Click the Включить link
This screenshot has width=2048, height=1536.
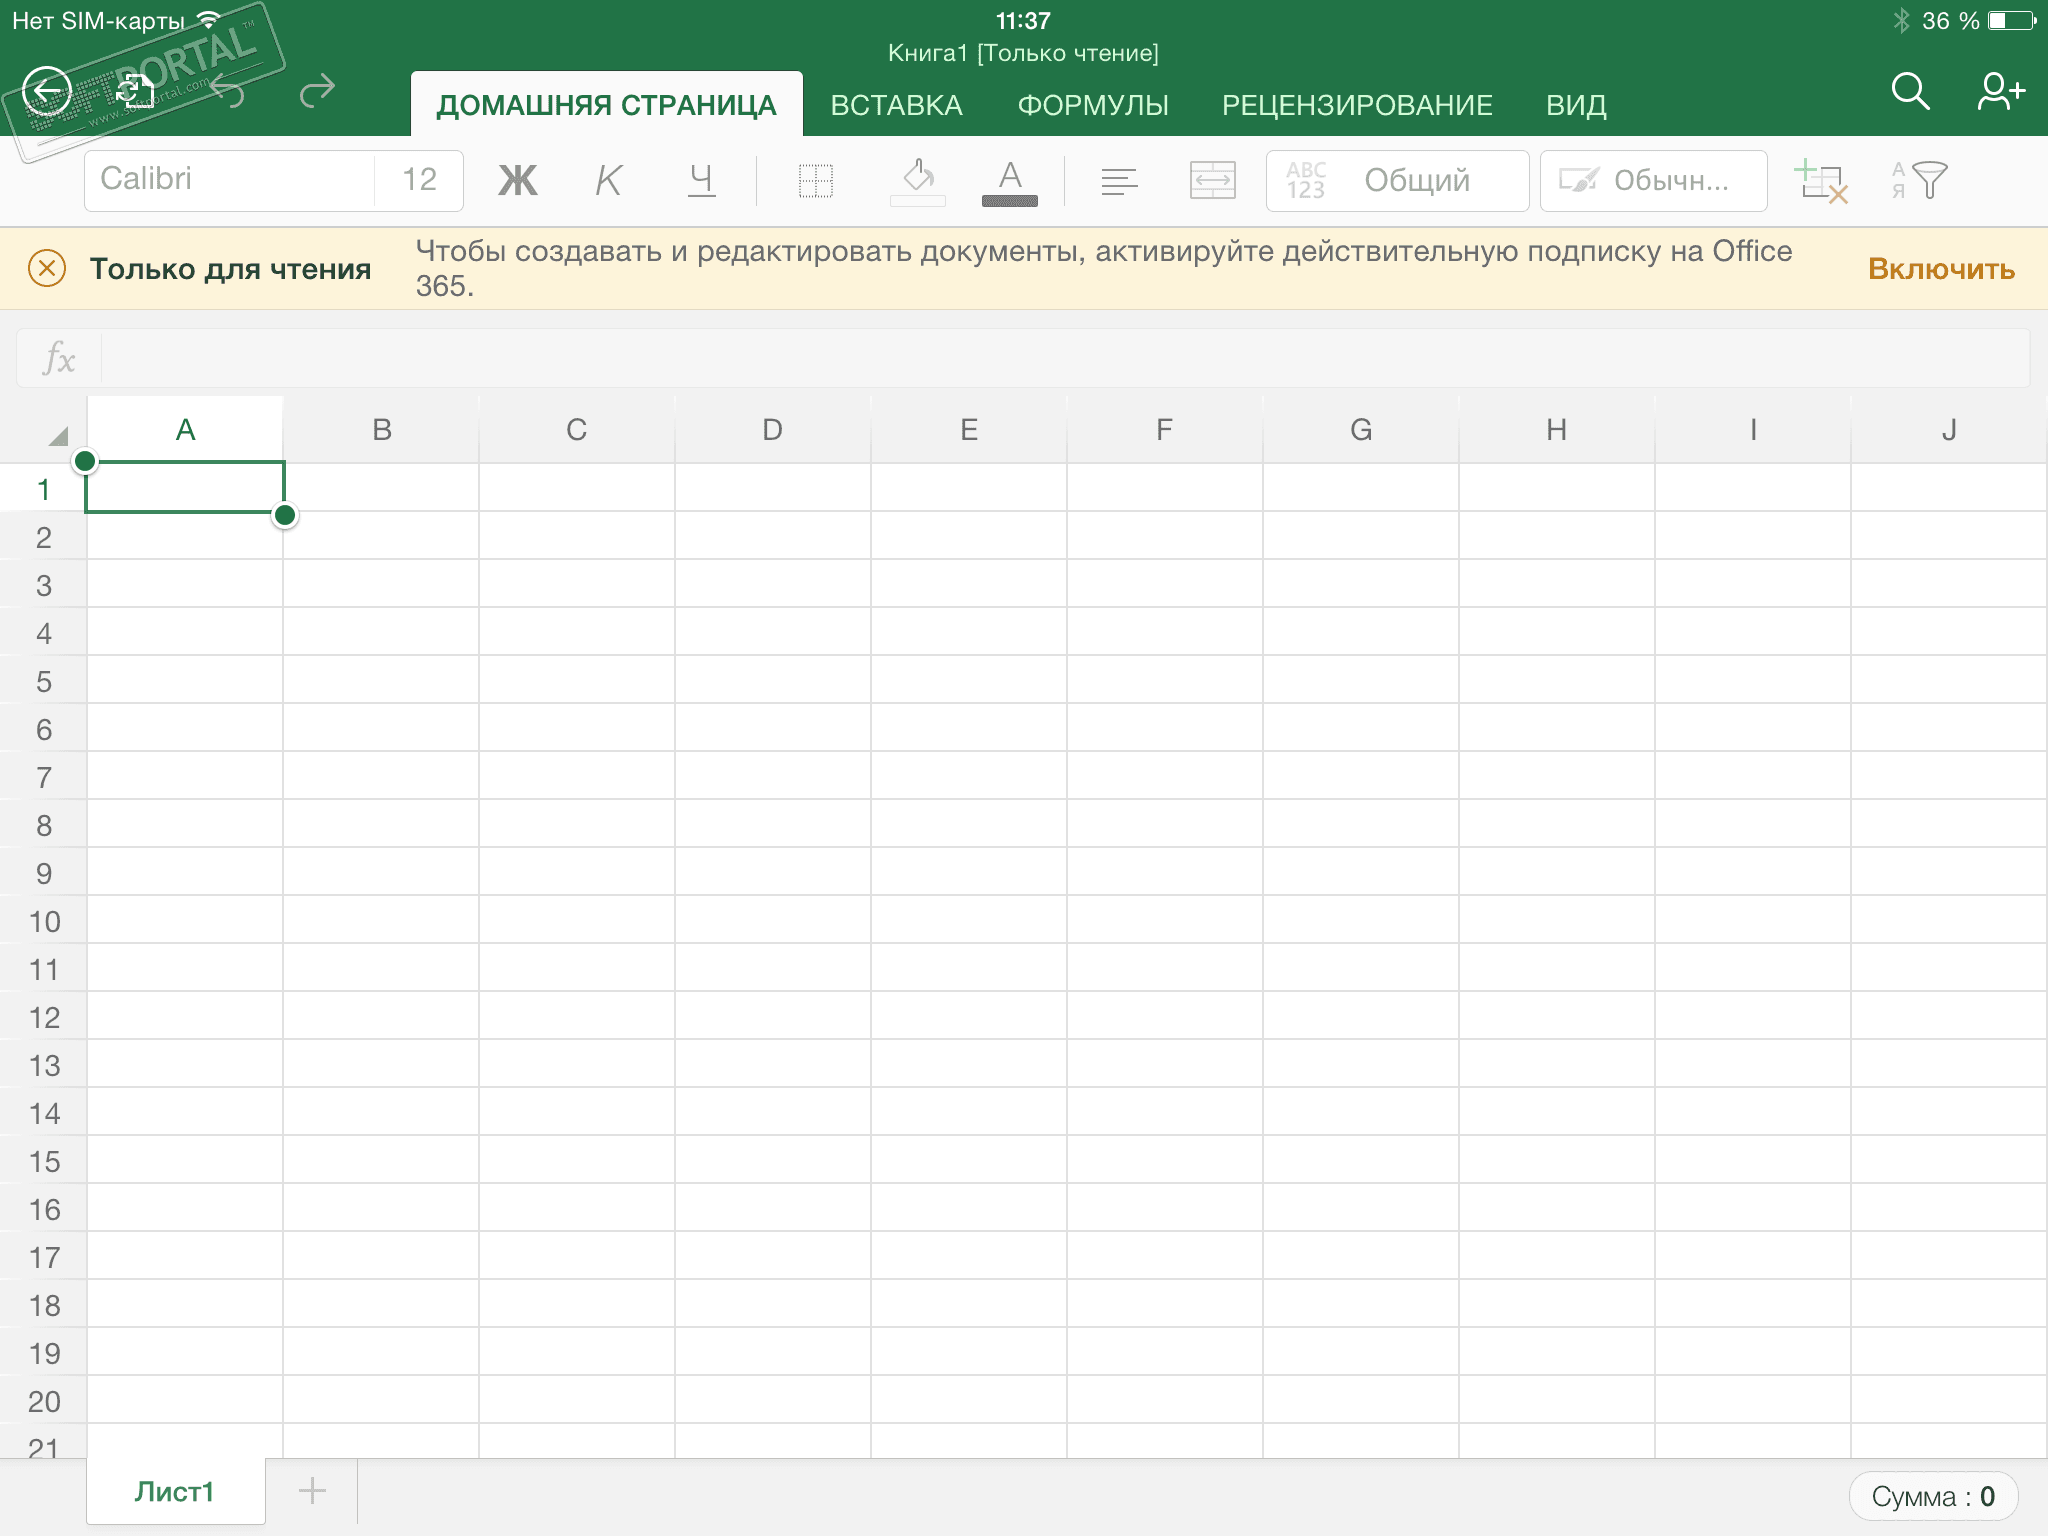tap(1940, 269)
